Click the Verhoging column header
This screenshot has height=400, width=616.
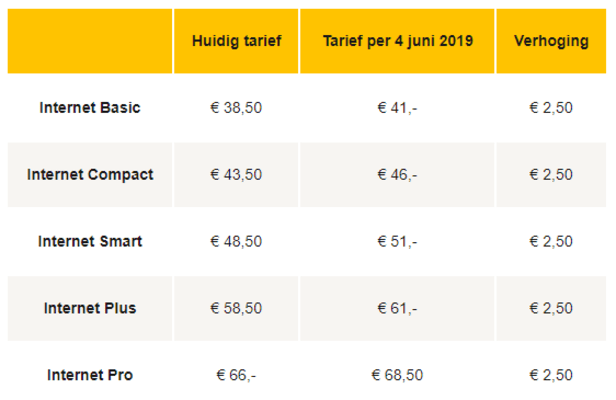click(551, 41)
